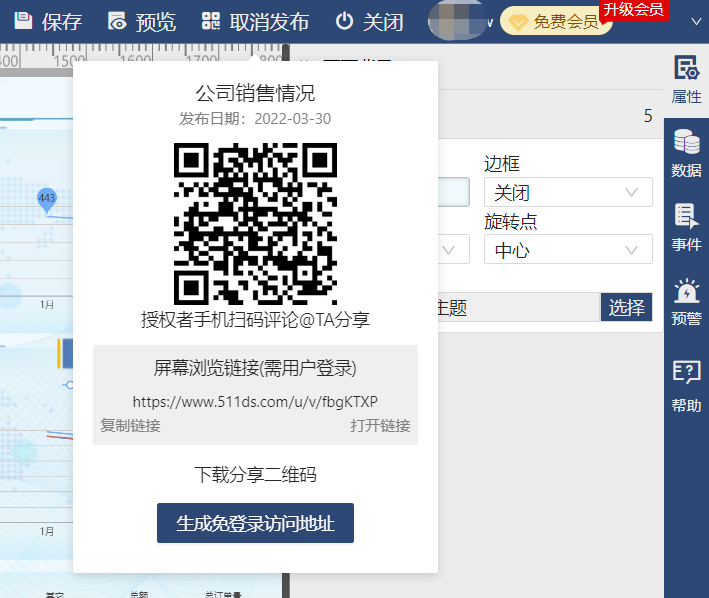The width and height of the screenshot is (709, 598).
Task: Click Download Share QR Code (下载分享二维码)
Action: tap(255, 475)
